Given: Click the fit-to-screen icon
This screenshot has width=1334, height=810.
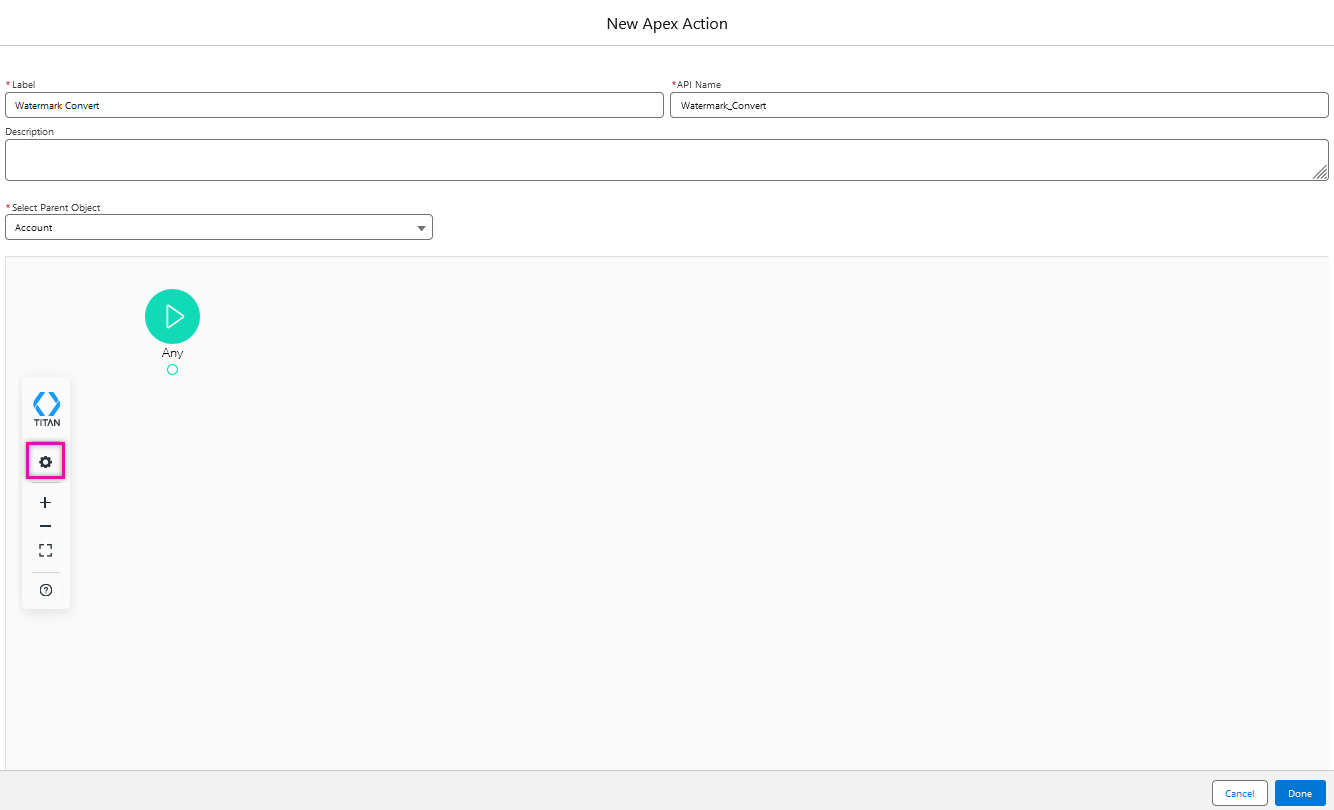Looking at the screenshot, I should (45, 550).
